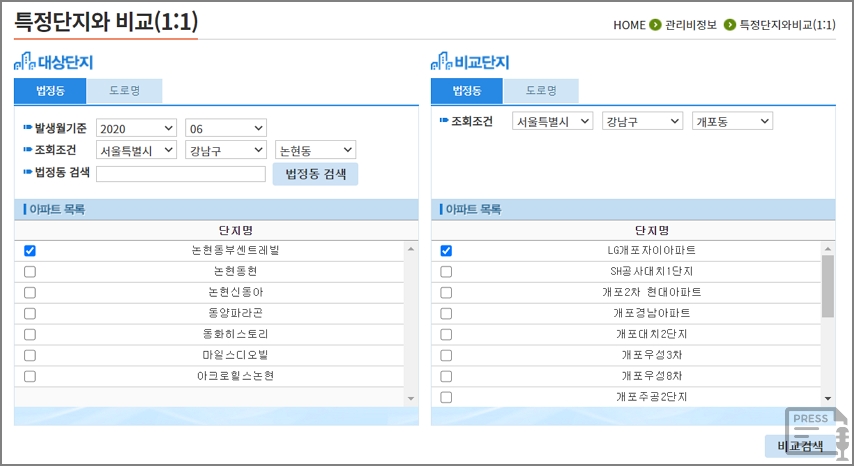The width and height of the screenshot is (854, 466).
Task: Check the SH공사대치1단지 checkbox
Action: pos(446,272)
